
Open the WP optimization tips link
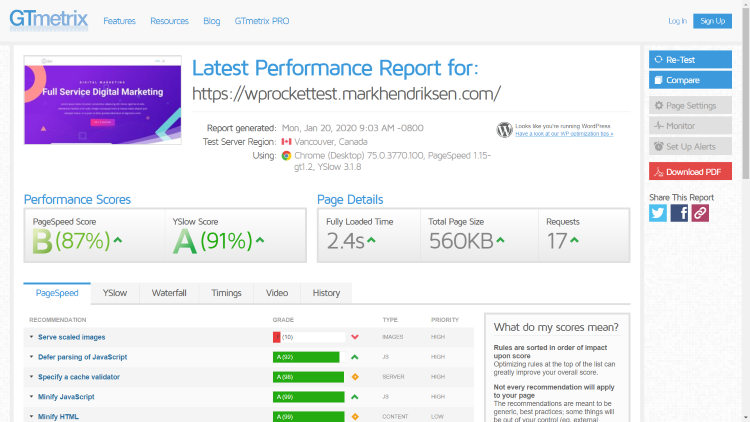pyautogui.click(x=564, y=134)
